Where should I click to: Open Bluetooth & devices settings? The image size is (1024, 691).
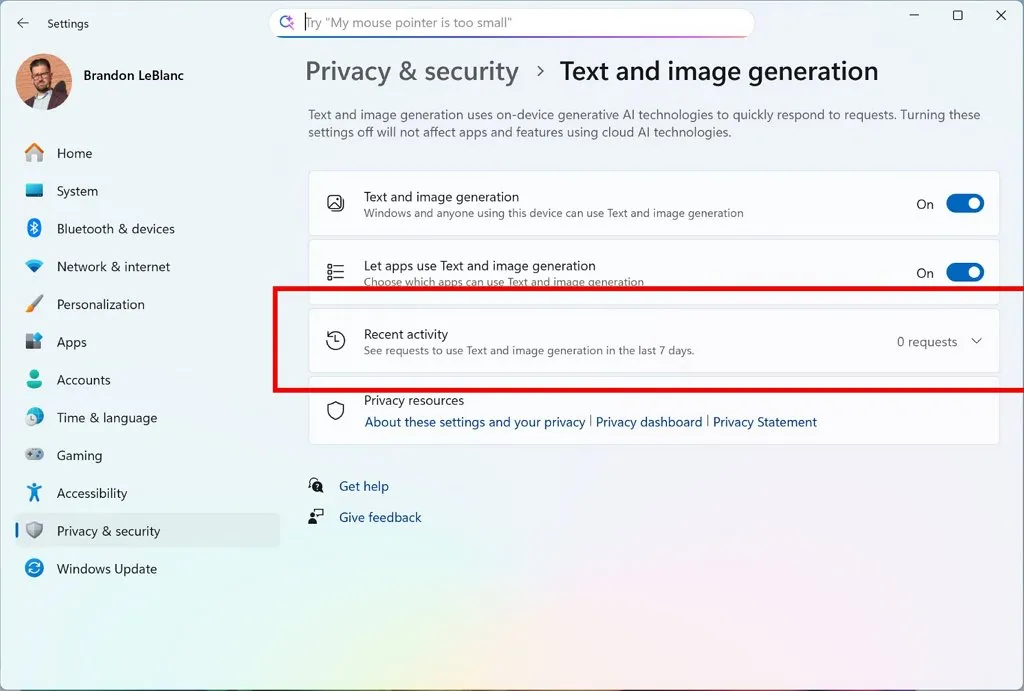33,229
